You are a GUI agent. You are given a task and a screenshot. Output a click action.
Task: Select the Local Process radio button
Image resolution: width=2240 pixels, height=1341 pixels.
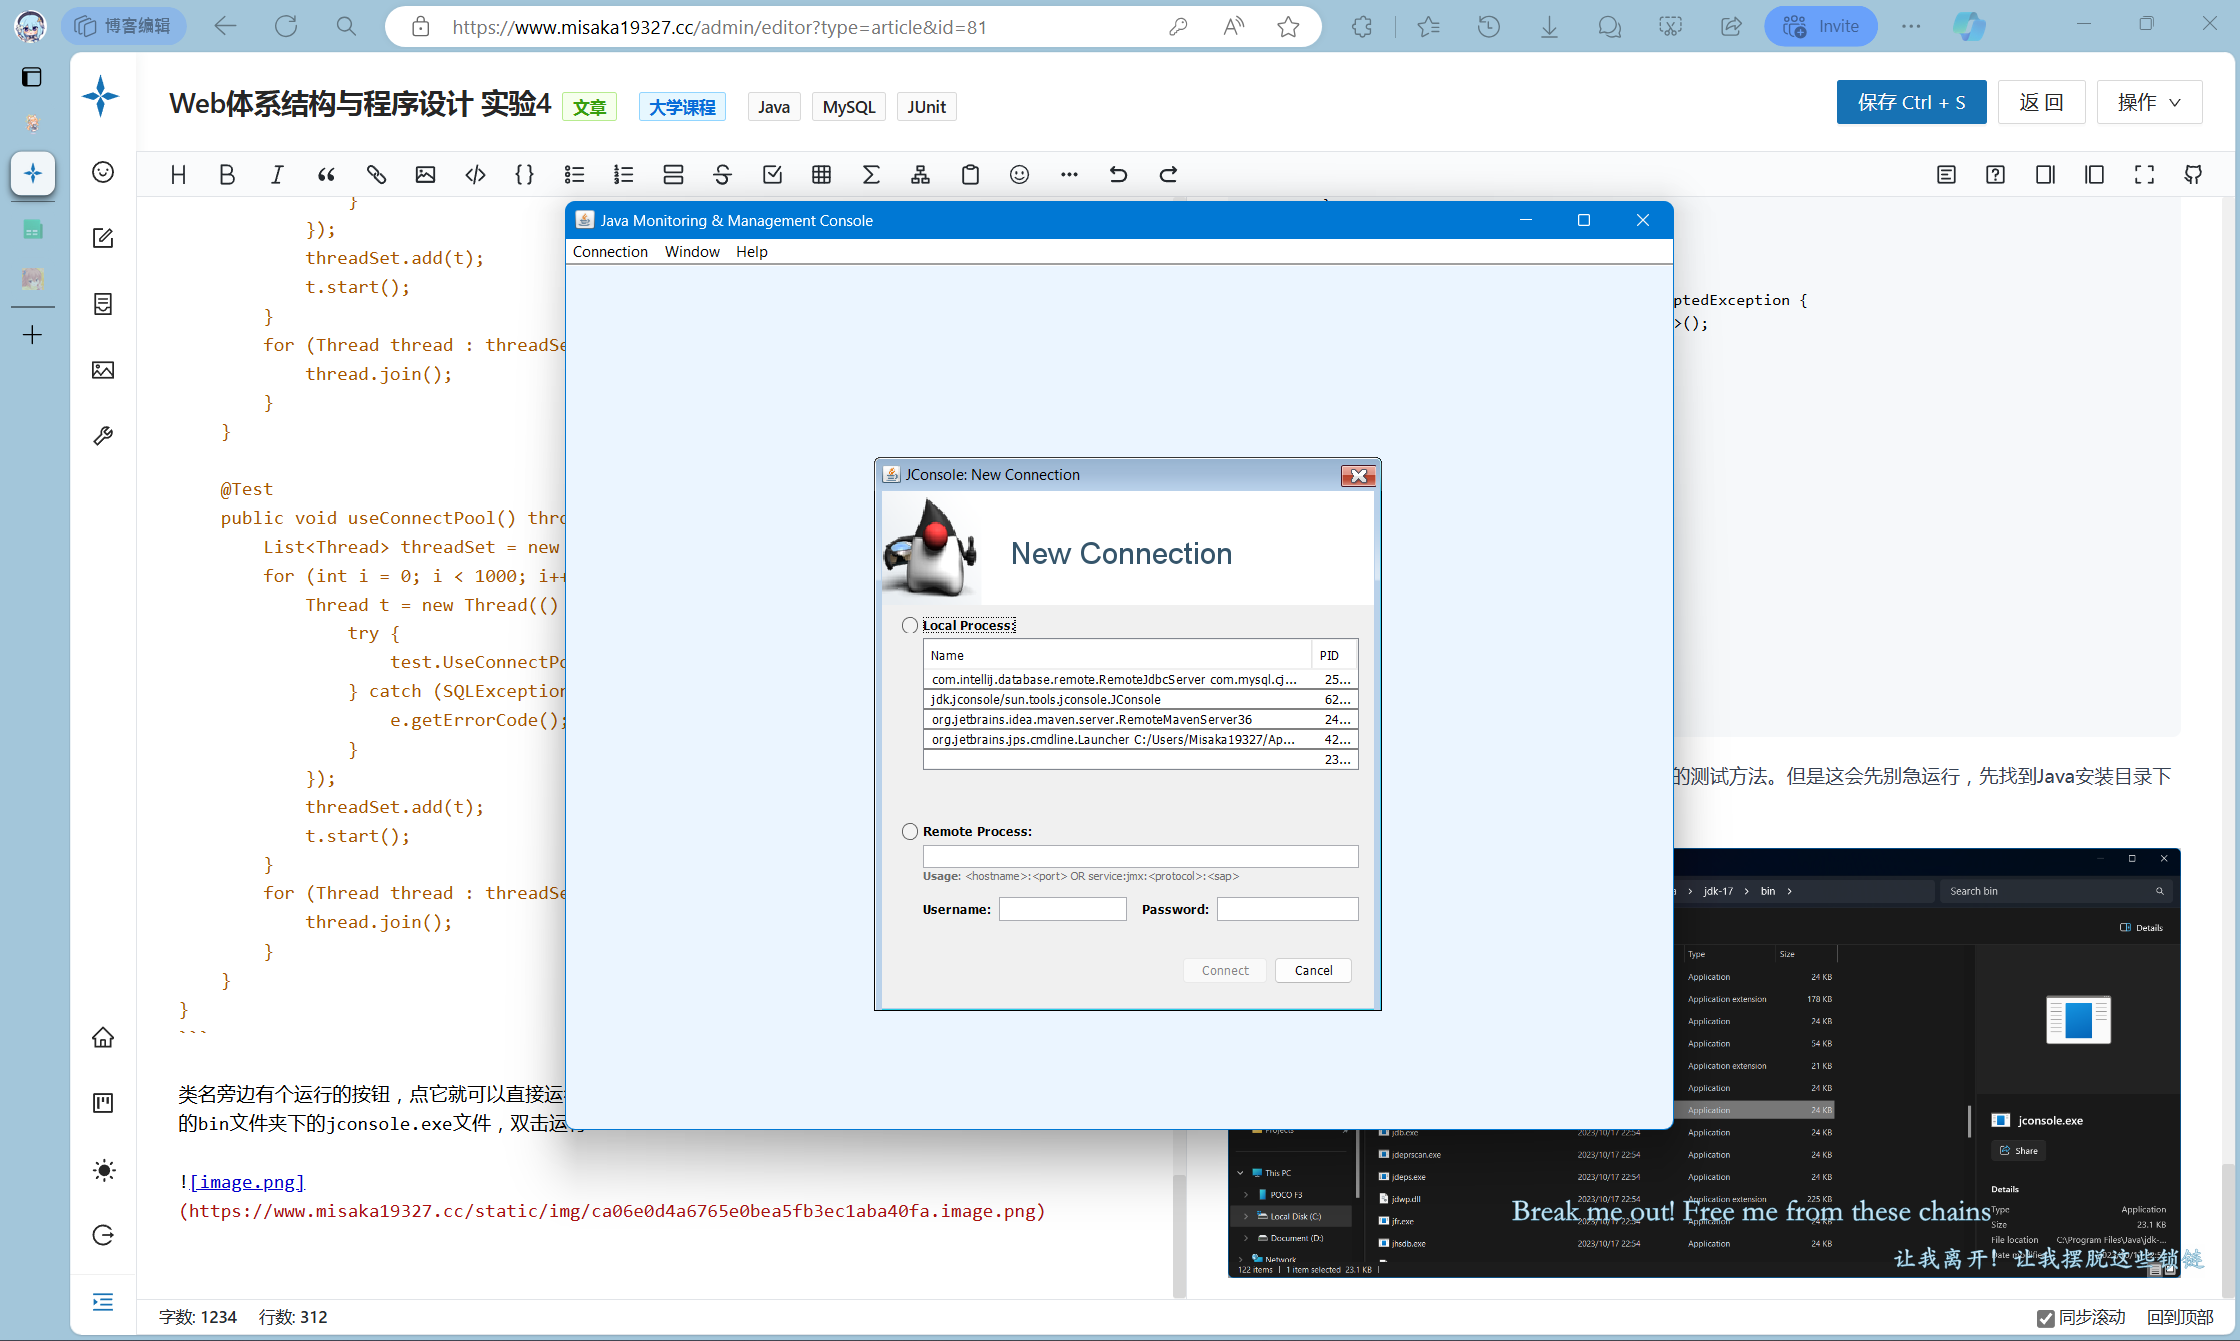[x=909, y=626]
